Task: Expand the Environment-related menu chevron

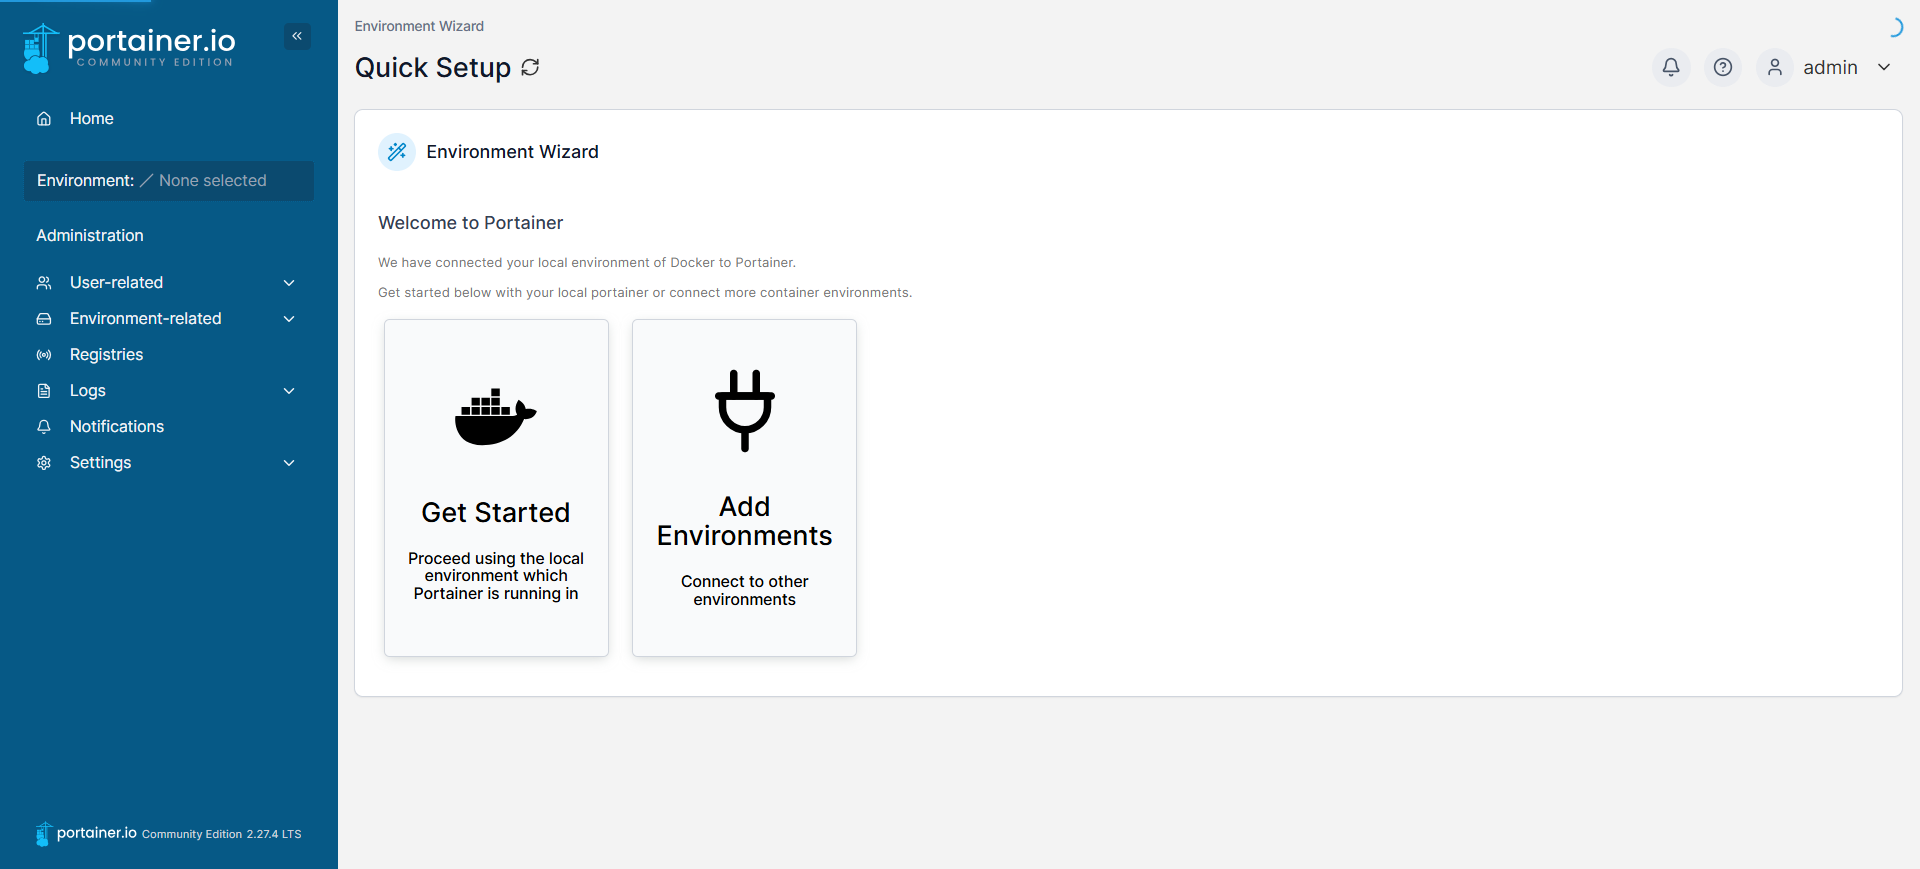Action: pyautogui.click(x=289, y=319)
